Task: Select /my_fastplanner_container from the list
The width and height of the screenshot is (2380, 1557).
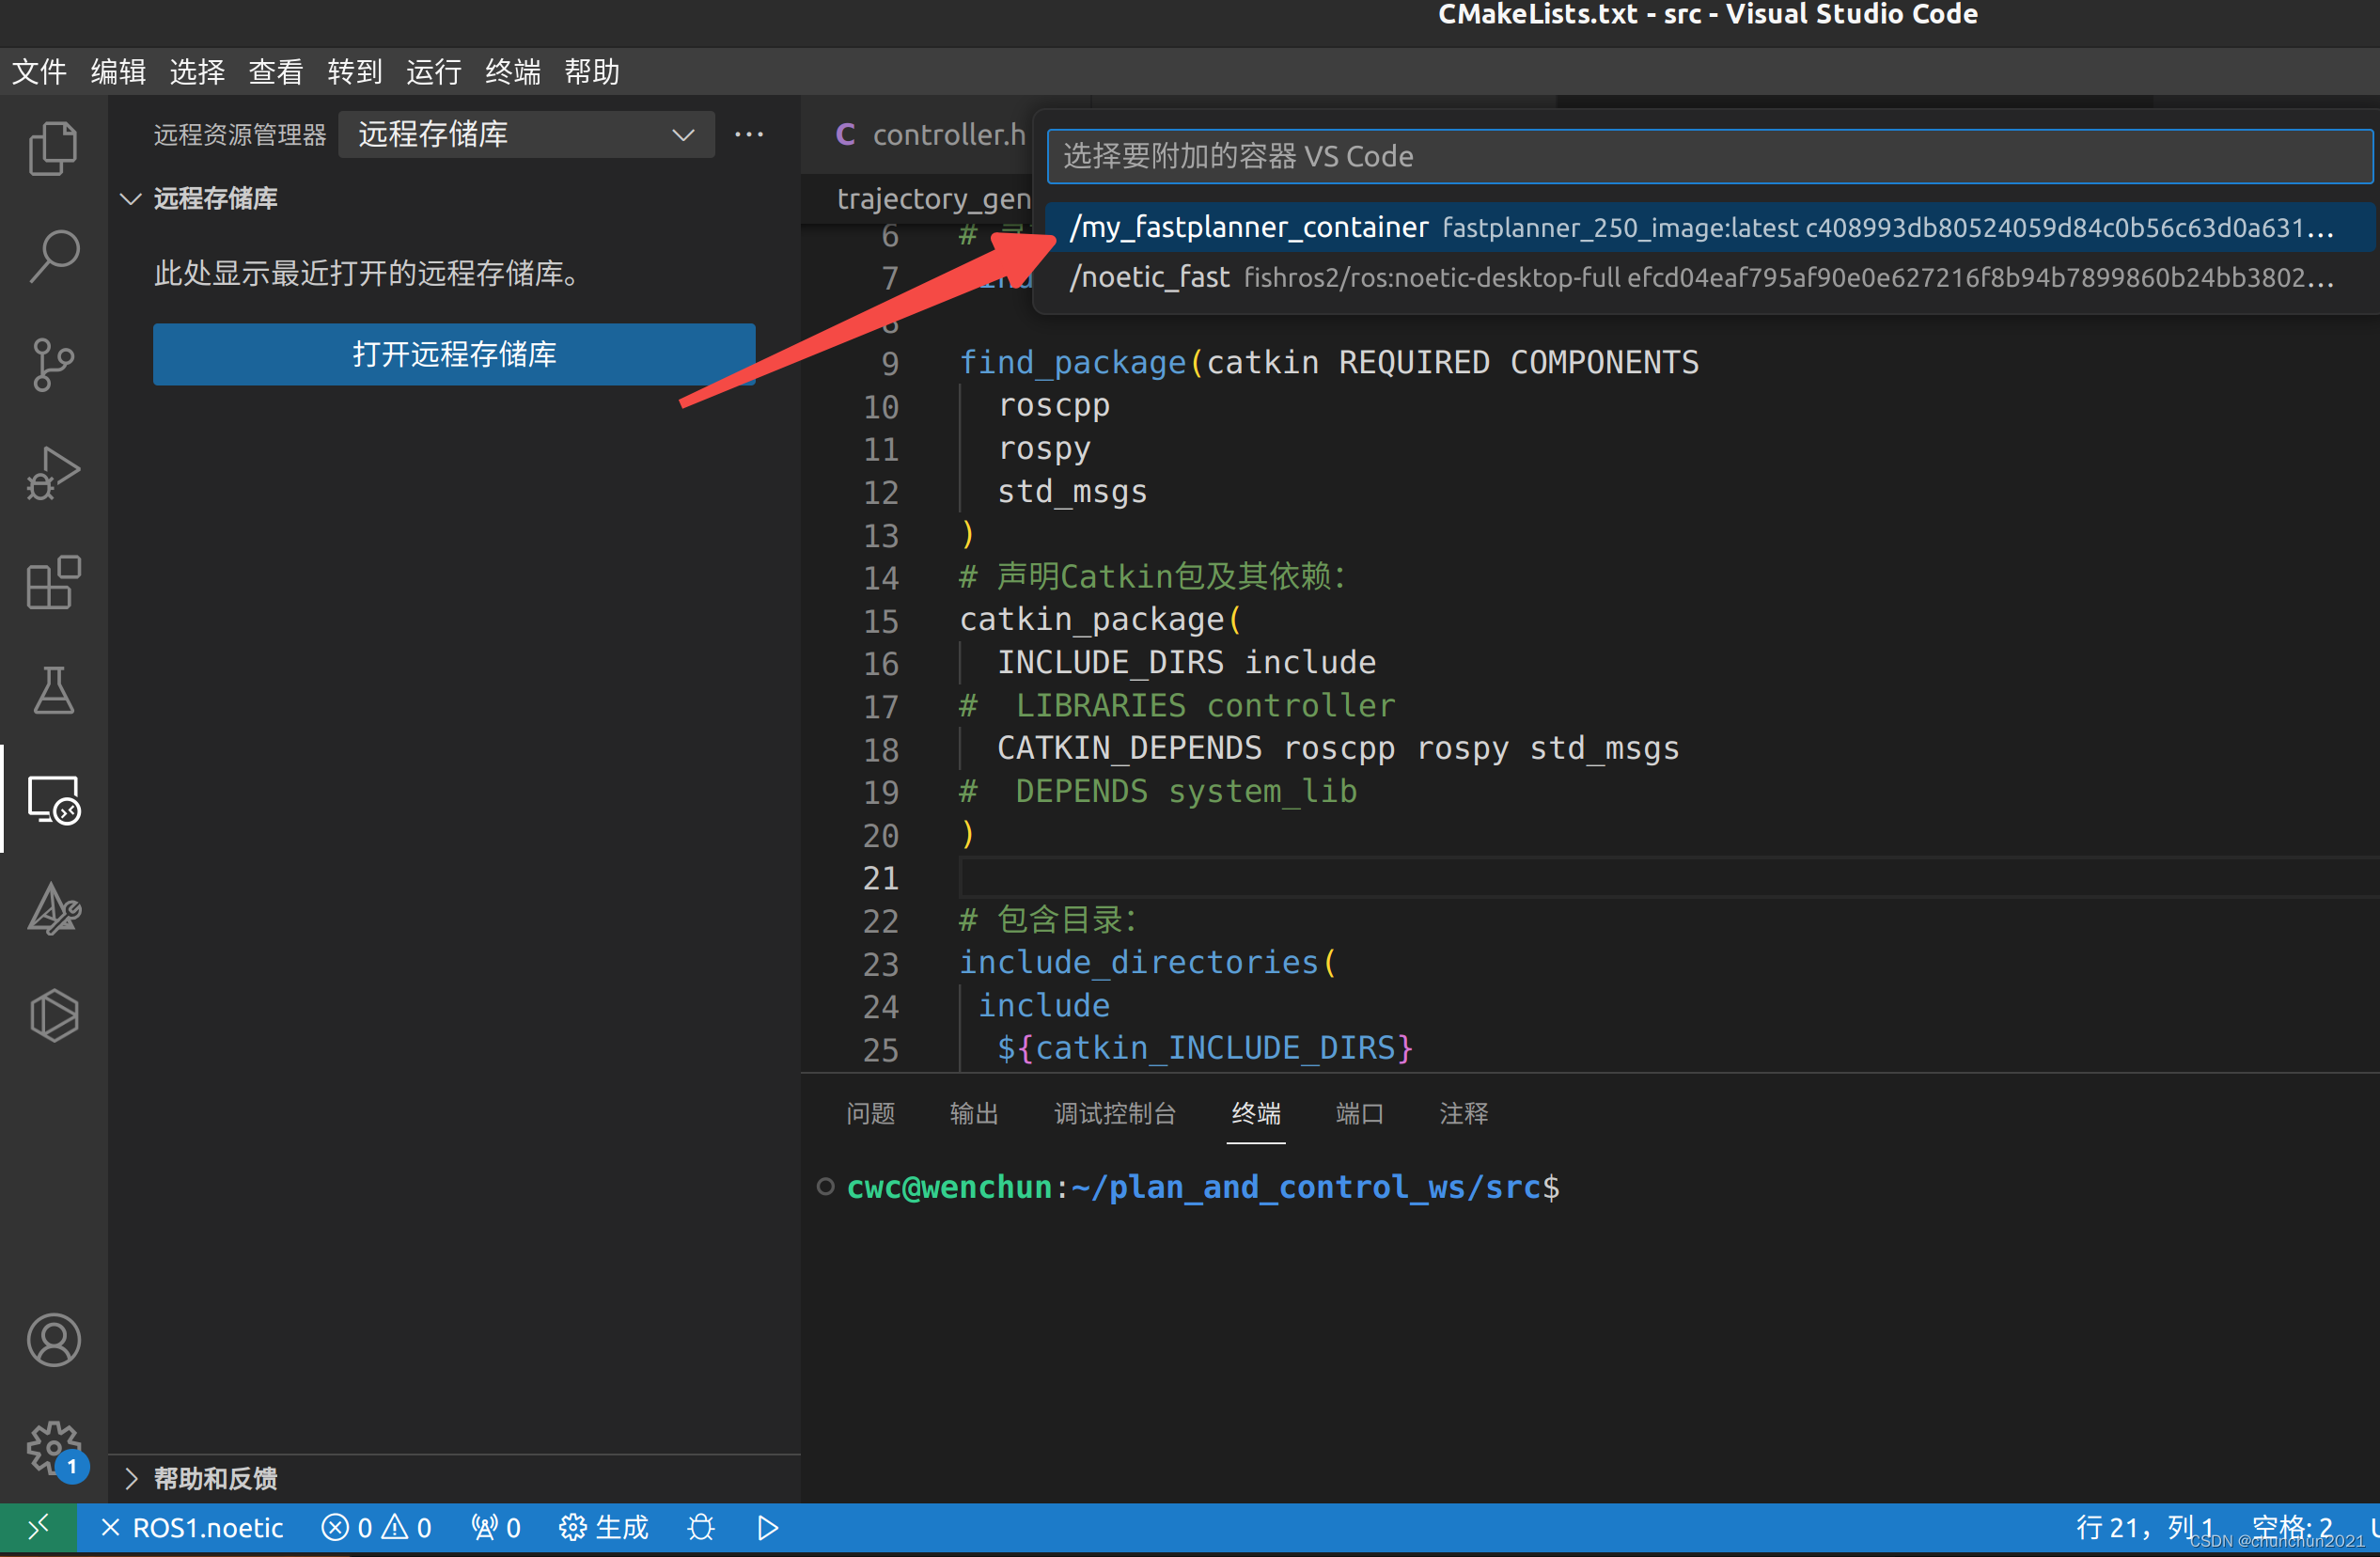Action: click(1710, 227)
